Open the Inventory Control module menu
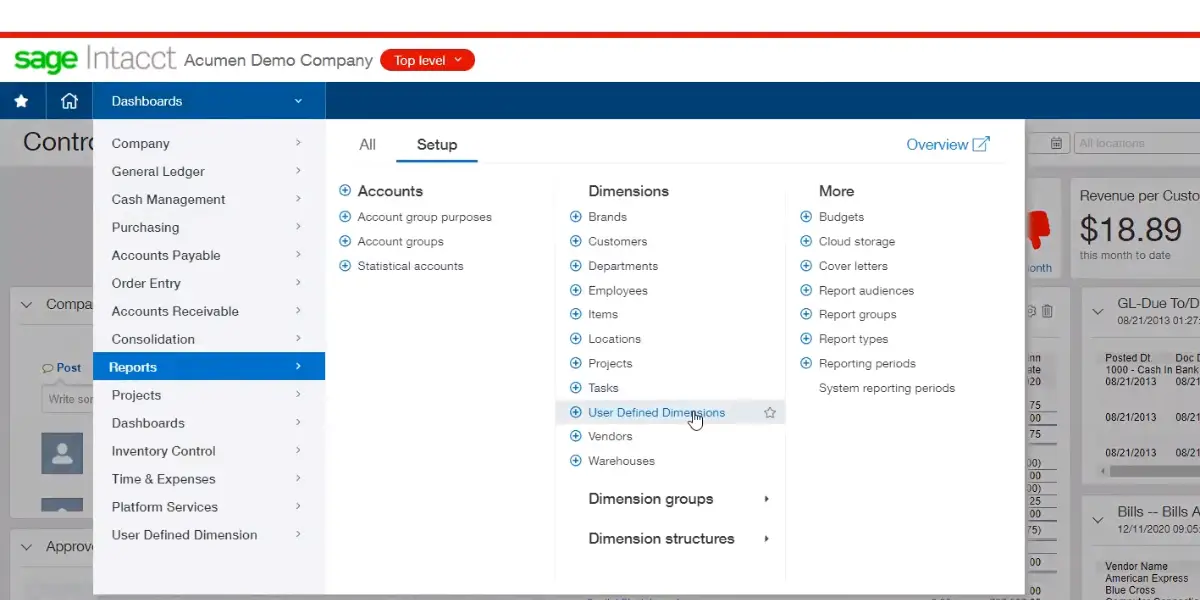1200x600 pixels. pyautogui.click(x=209, y=451)
